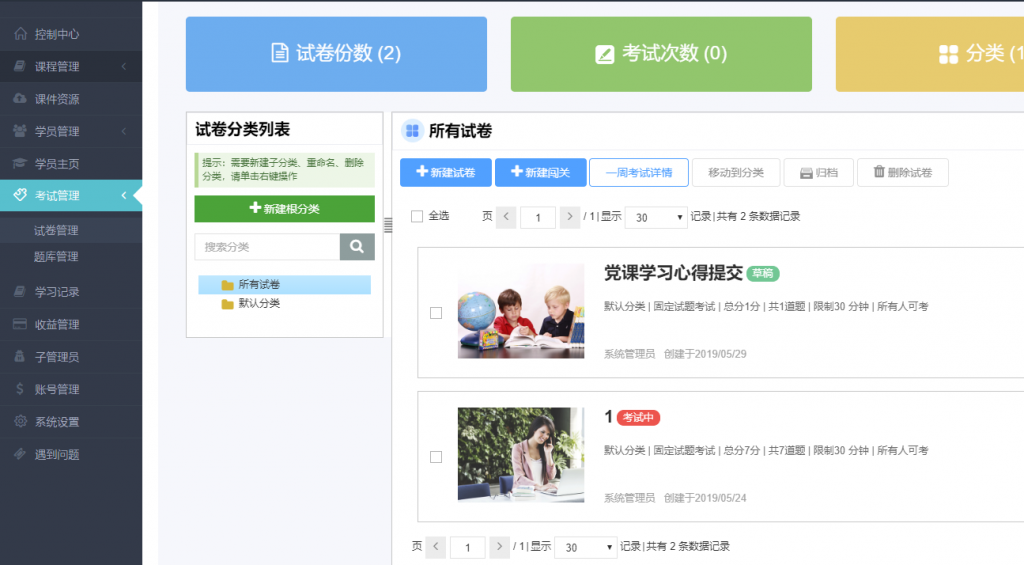This screenshot has width=1024, height=565.
Task: Click the search magnifier button for 搜索分类
Action: pos(357,247)
